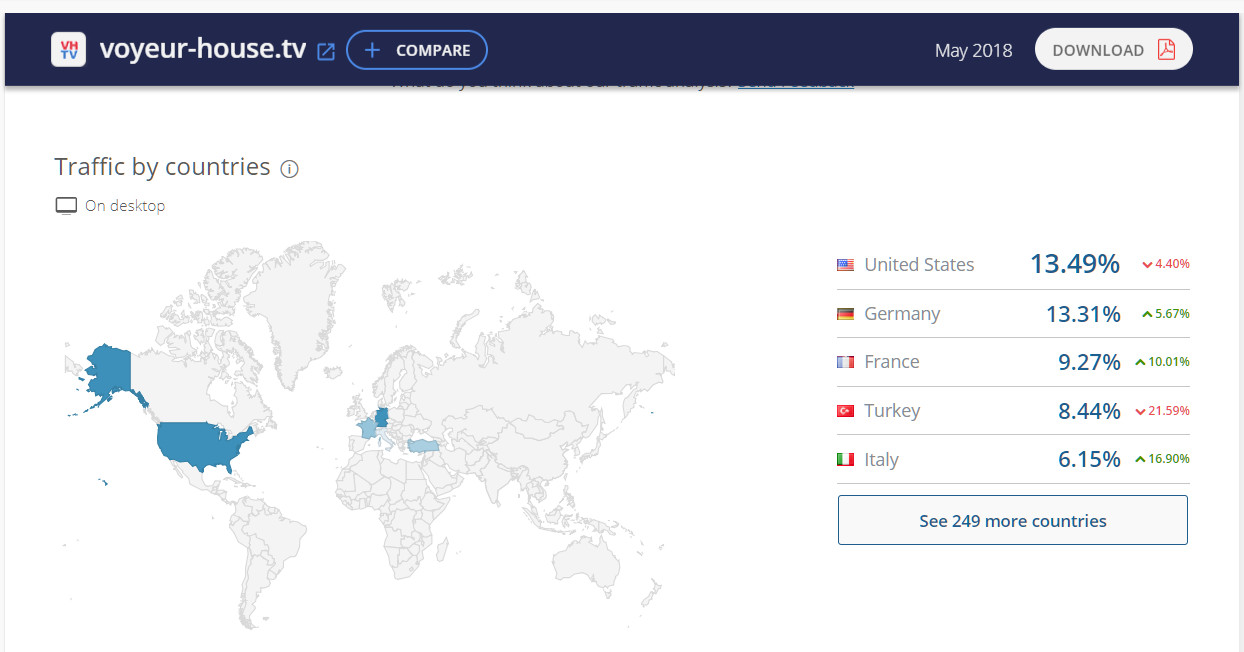
Task: Click See 249 more countries button
Action: coord(1012,520)
